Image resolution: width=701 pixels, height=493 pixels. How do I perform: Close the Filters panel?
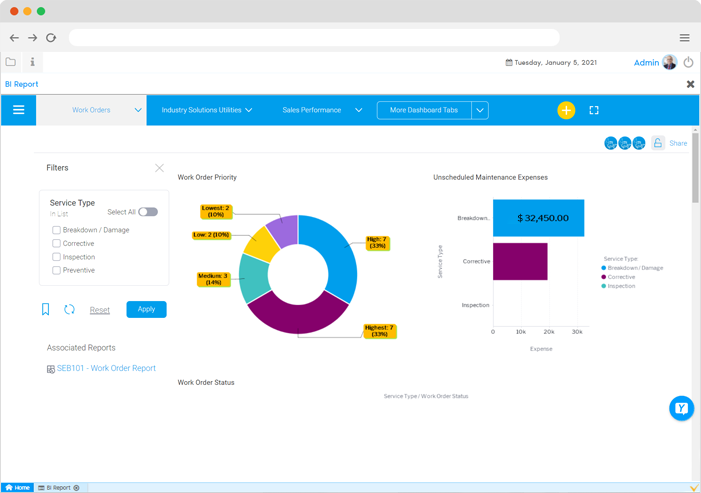(159, 168)
